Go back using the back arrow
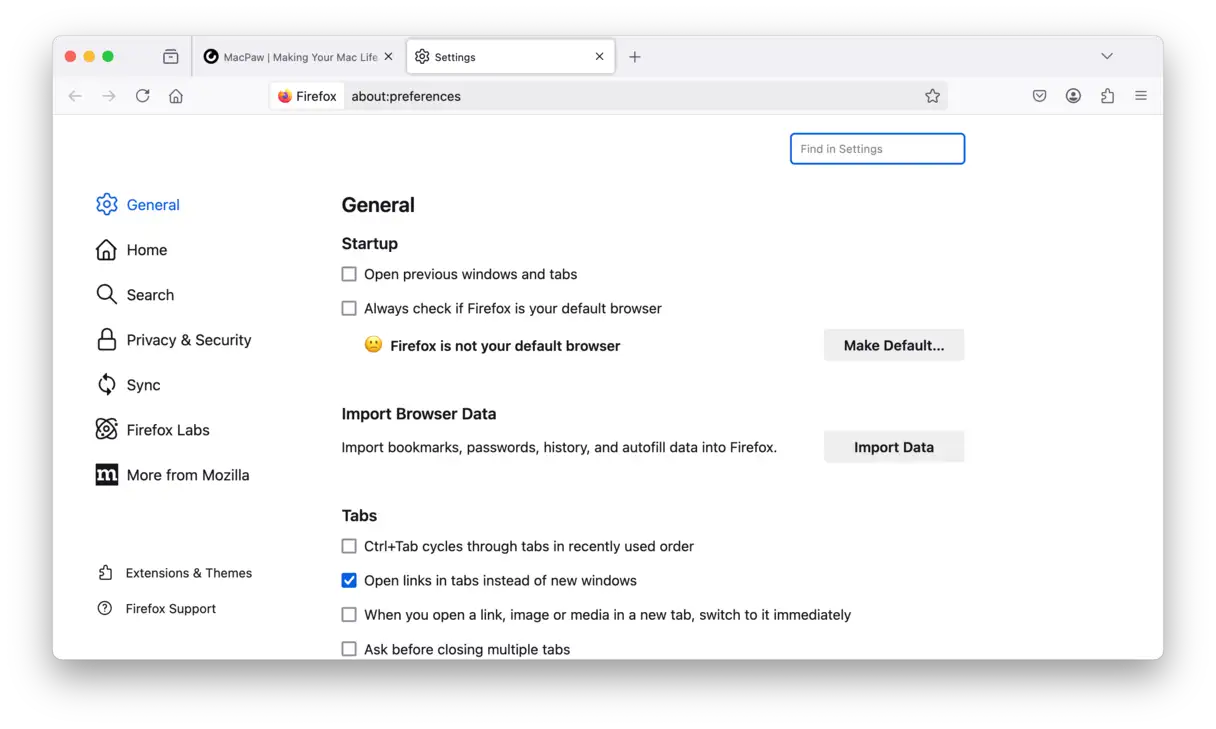1216x729 pixels. (75, 96)
